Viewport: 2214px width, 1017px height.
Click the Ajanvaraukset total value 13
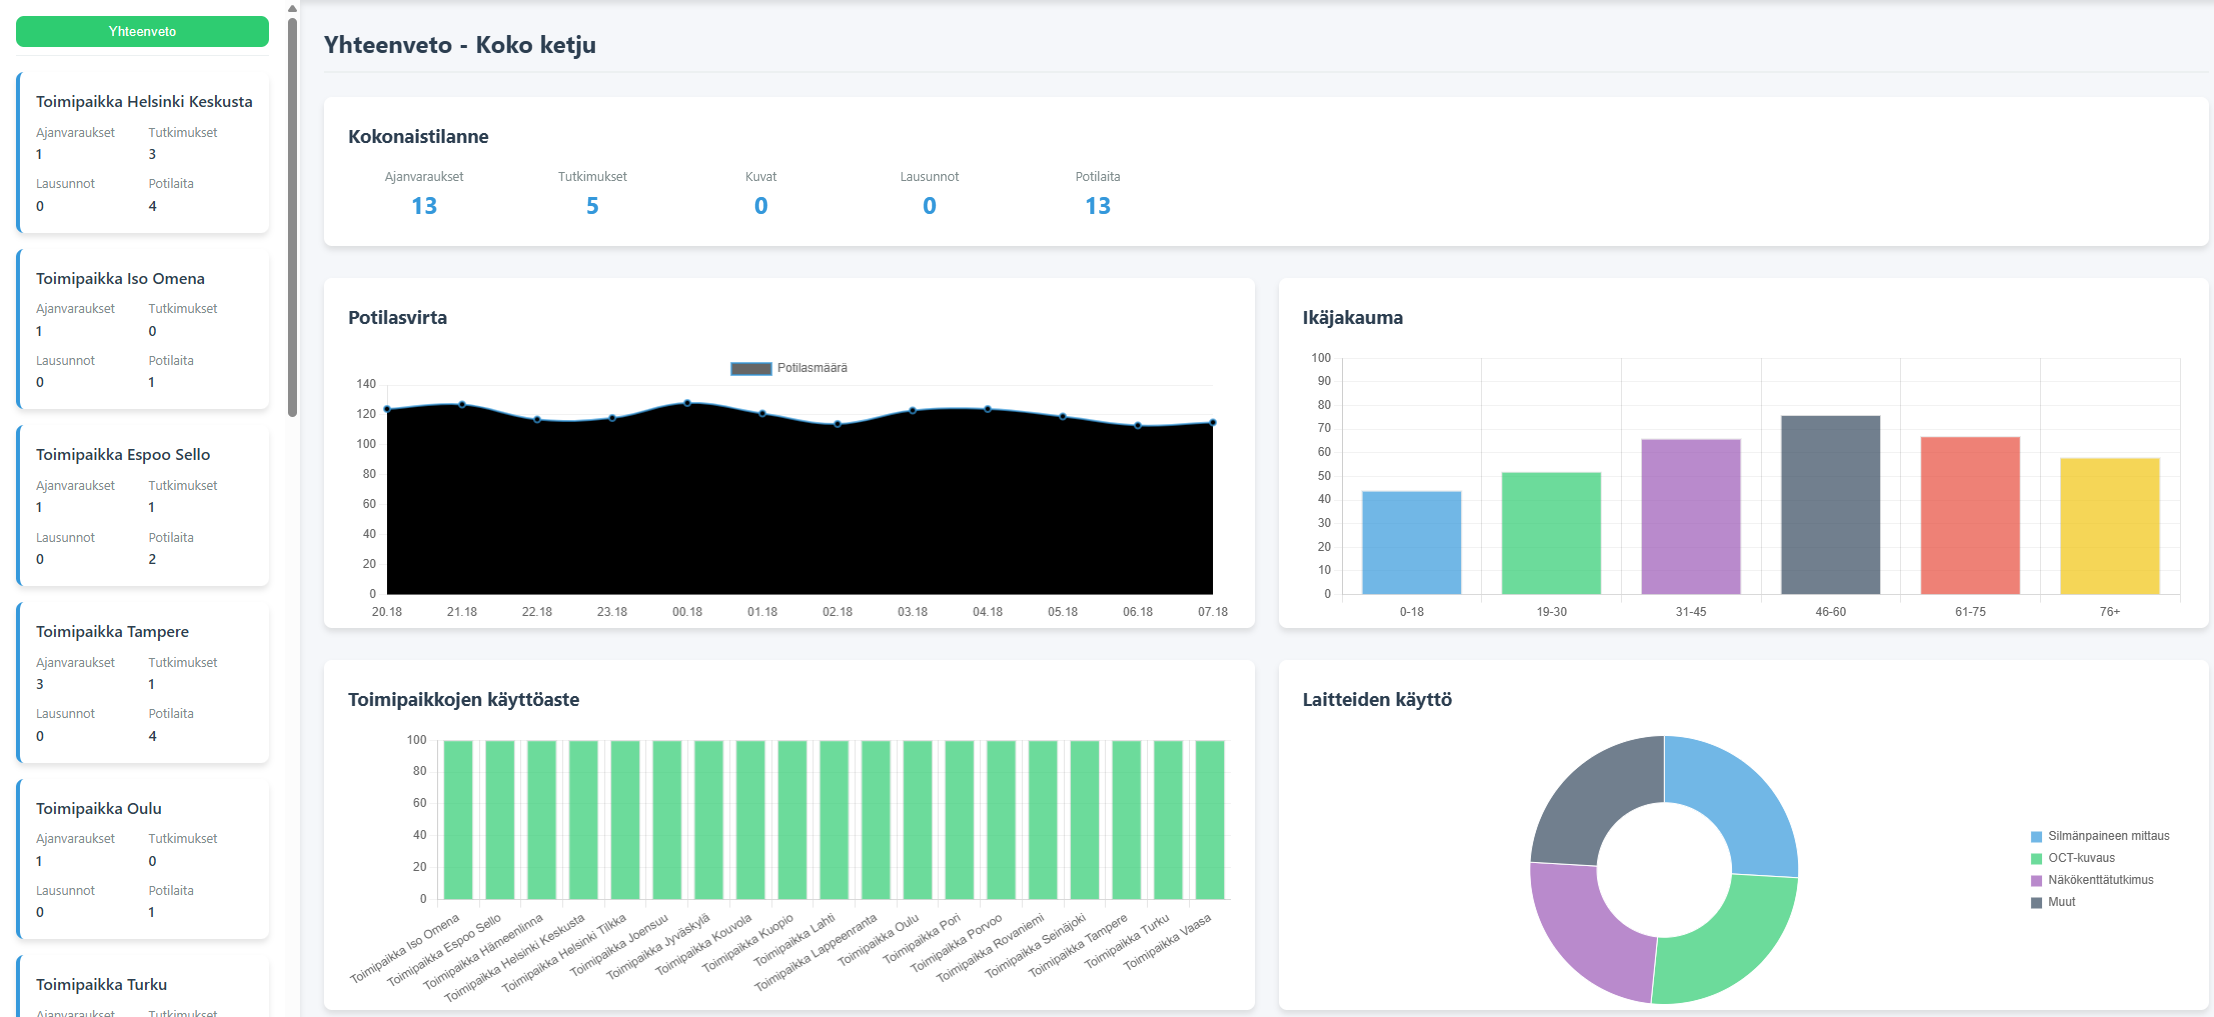[x=424, y=206]
